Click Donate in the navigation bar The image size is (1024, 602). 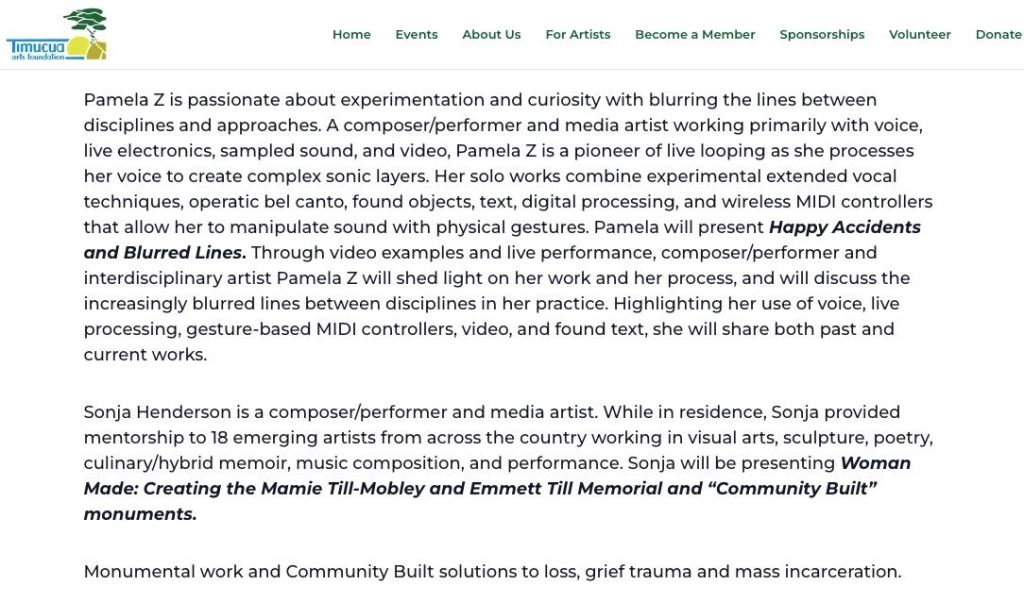click(x=997, y=34)
